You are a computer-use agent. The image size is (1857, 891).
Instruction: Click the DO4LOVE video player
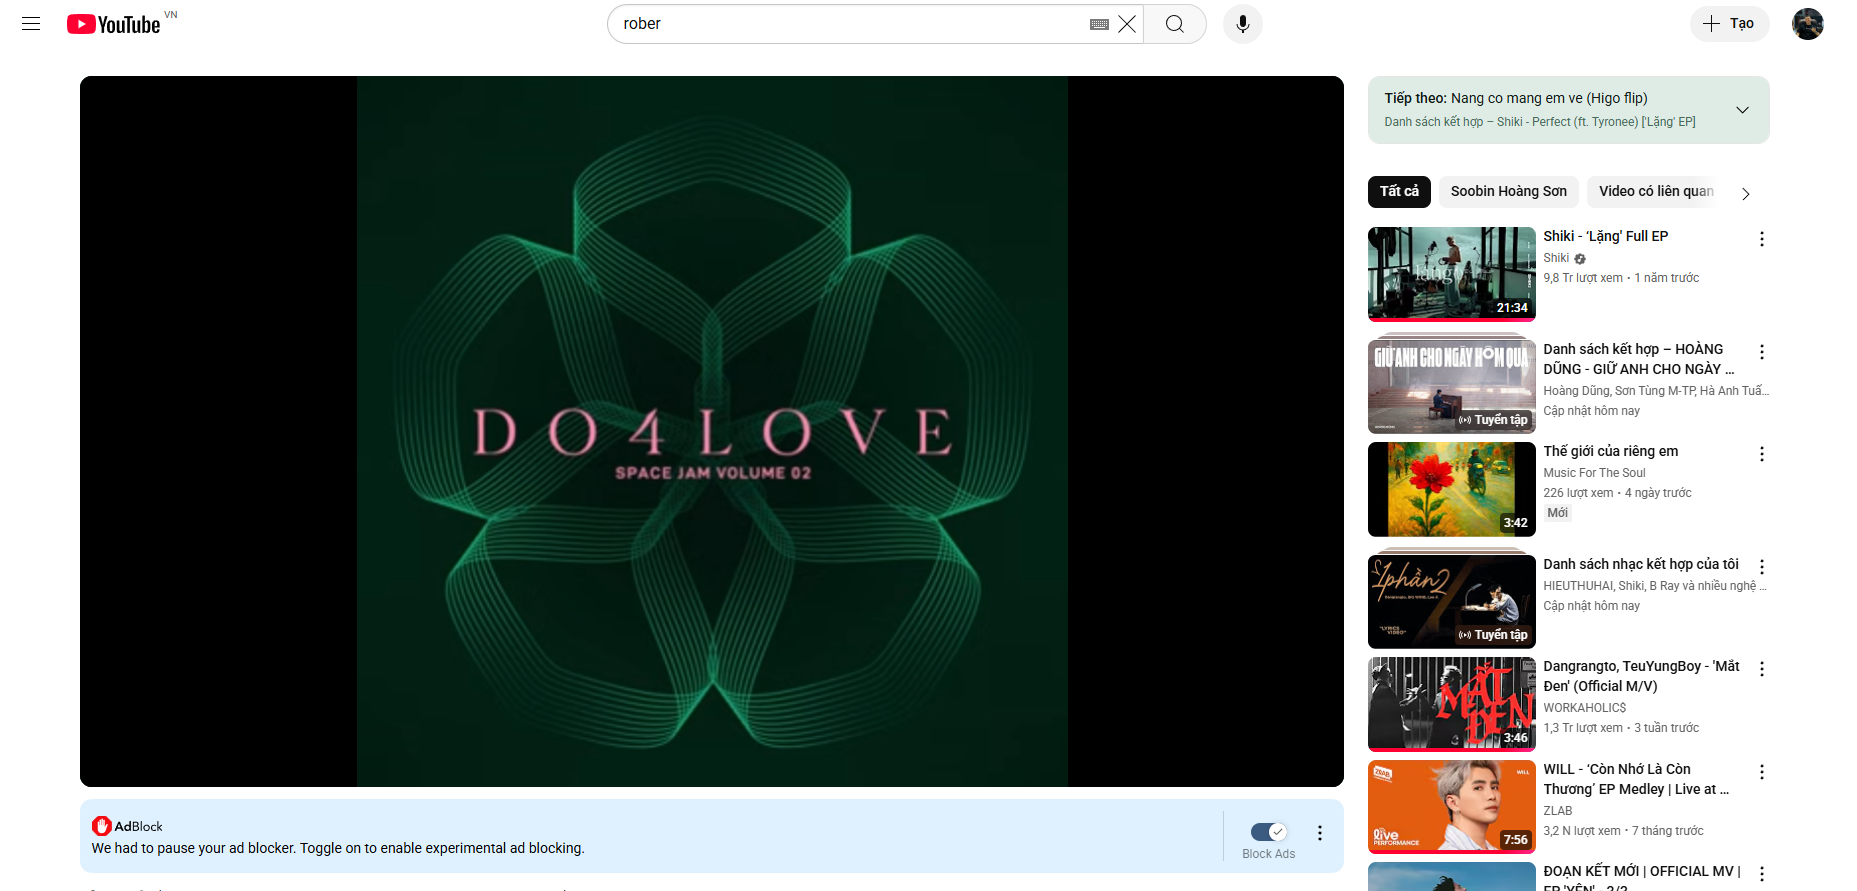point(712,431)
